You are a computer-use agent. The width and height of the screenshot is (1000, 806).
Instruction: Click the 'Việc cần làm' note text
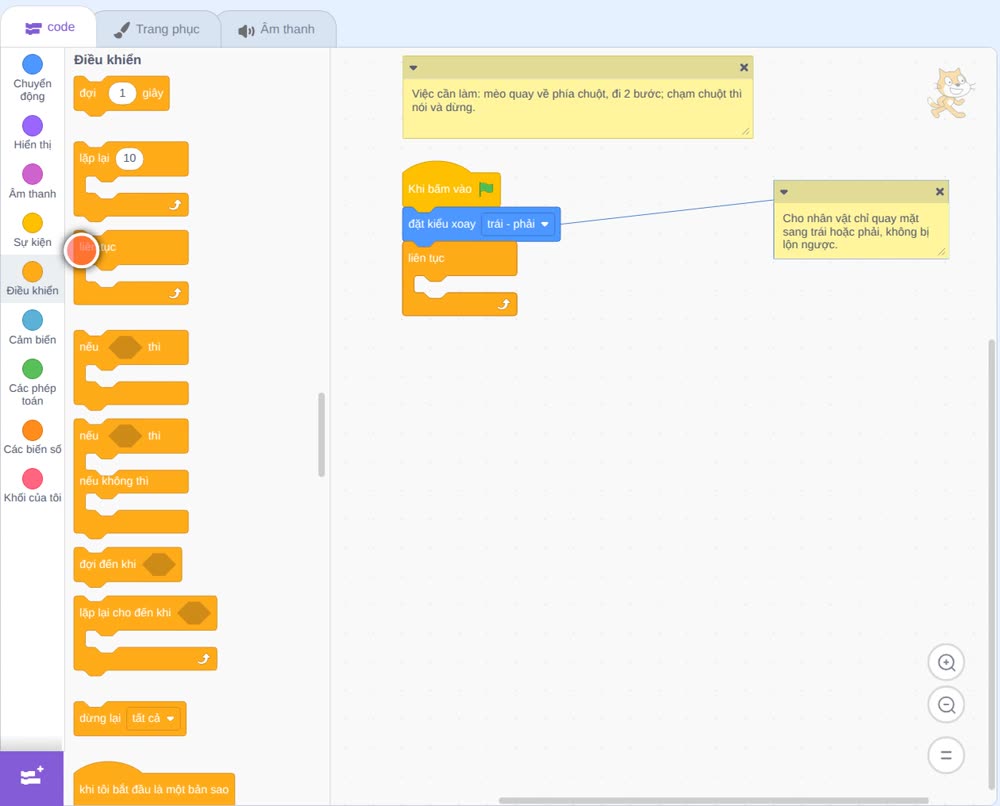(577, 101)
